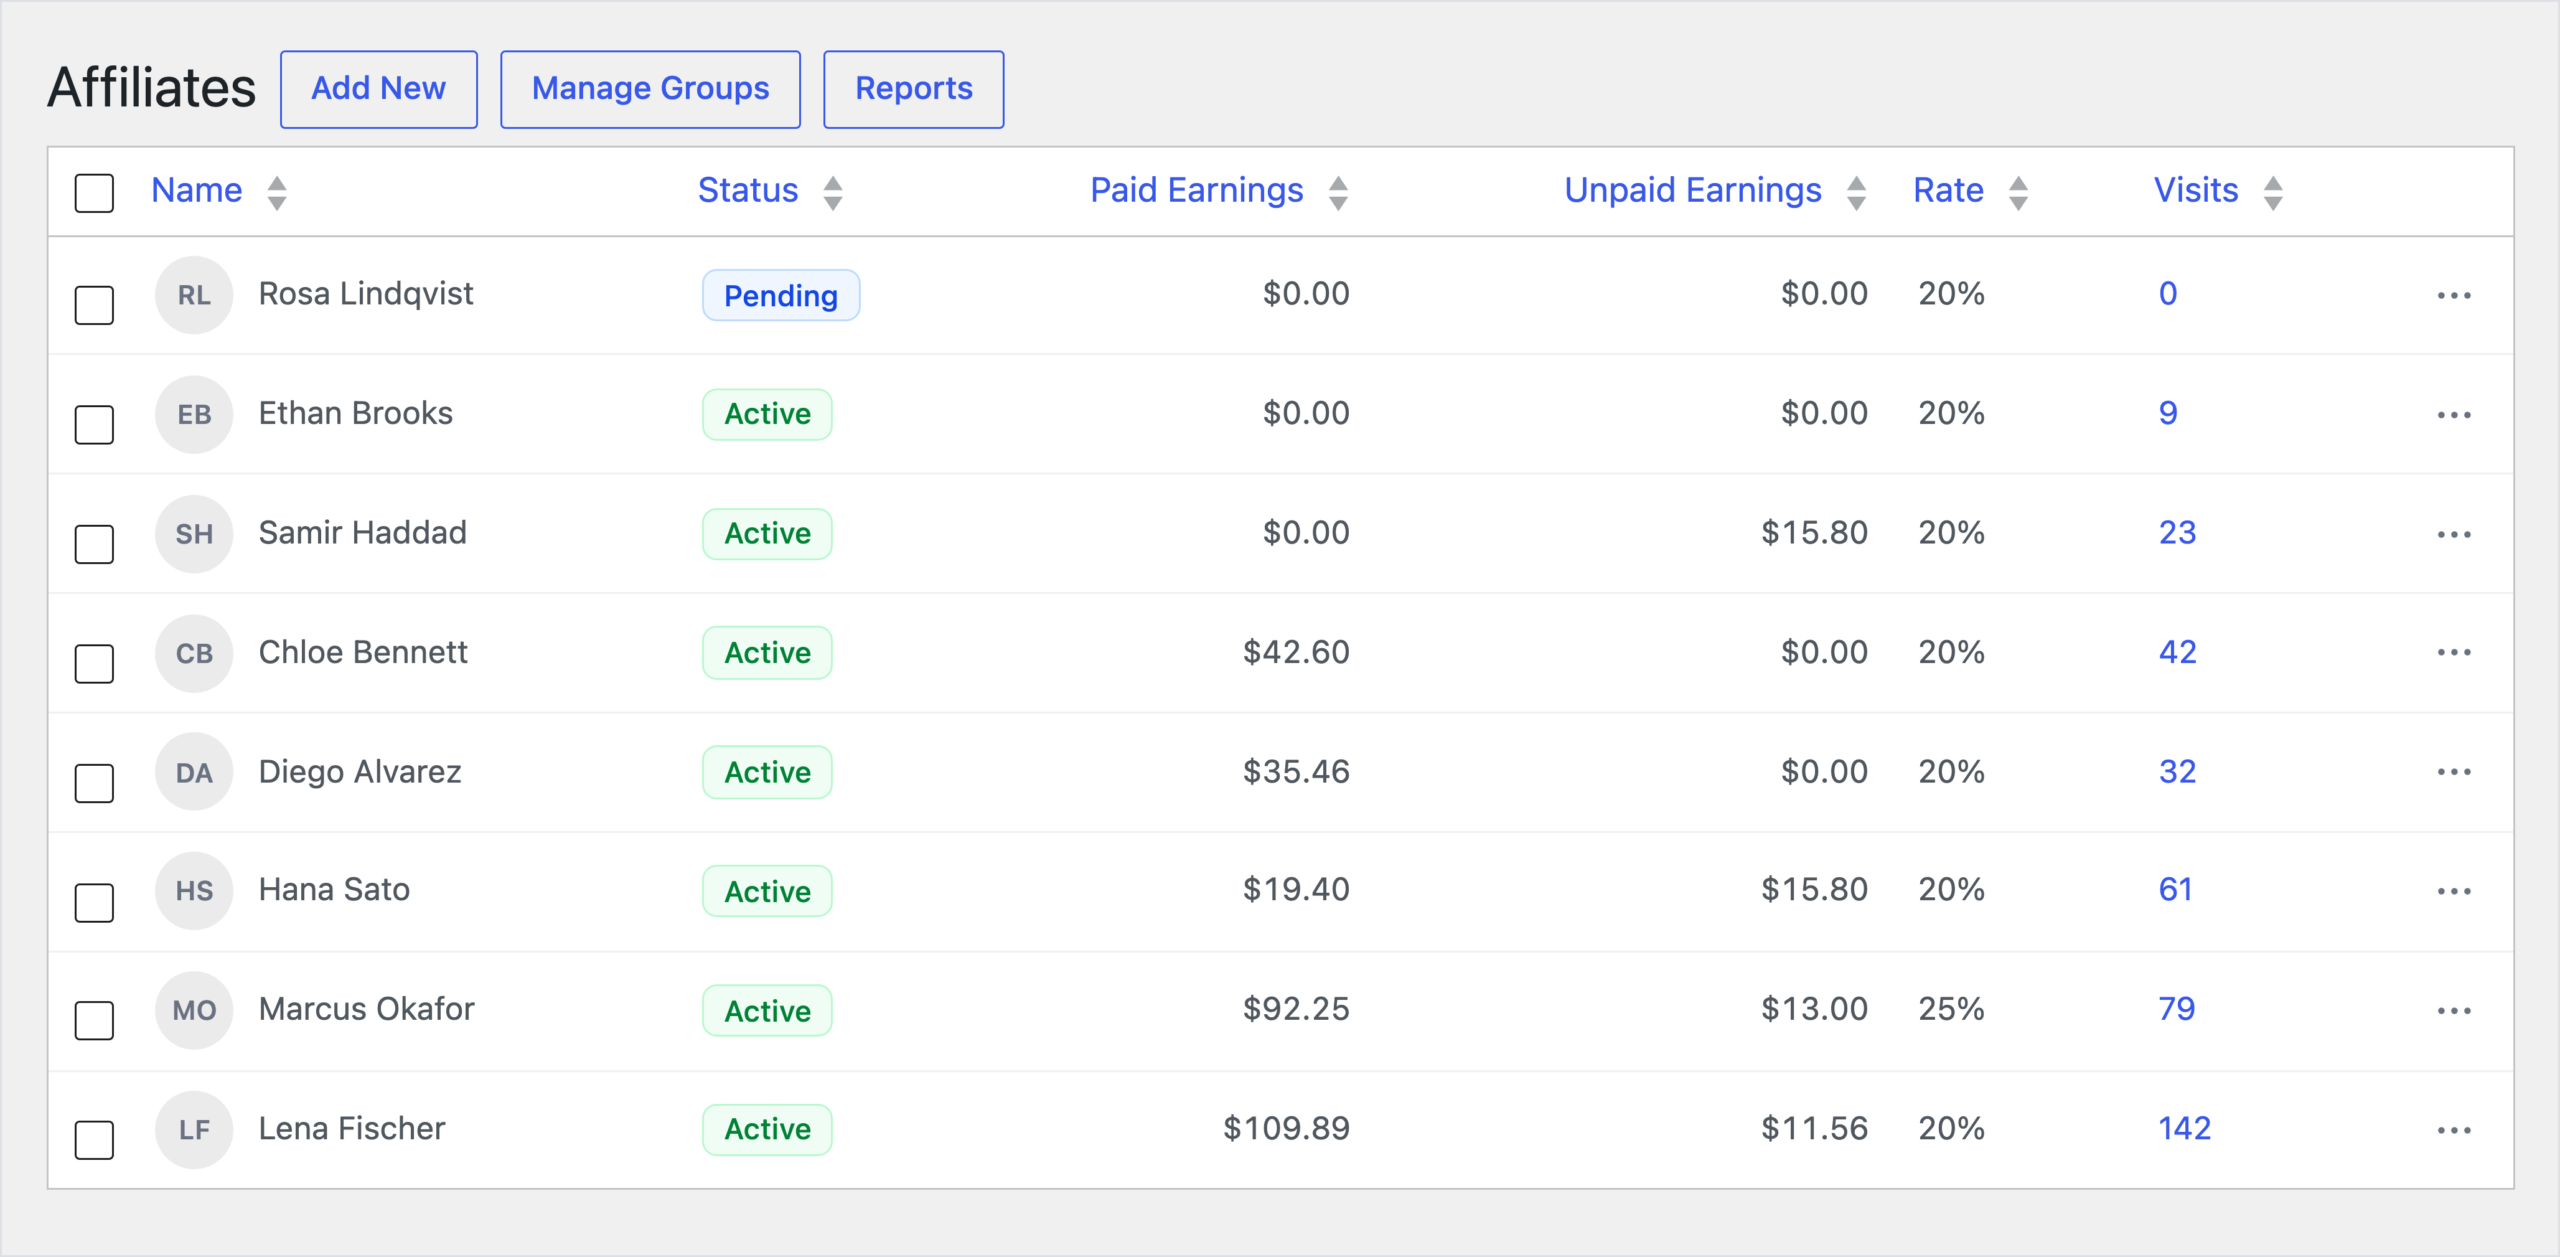Click Ethan Brooks' EB avatar

point(194,414)
